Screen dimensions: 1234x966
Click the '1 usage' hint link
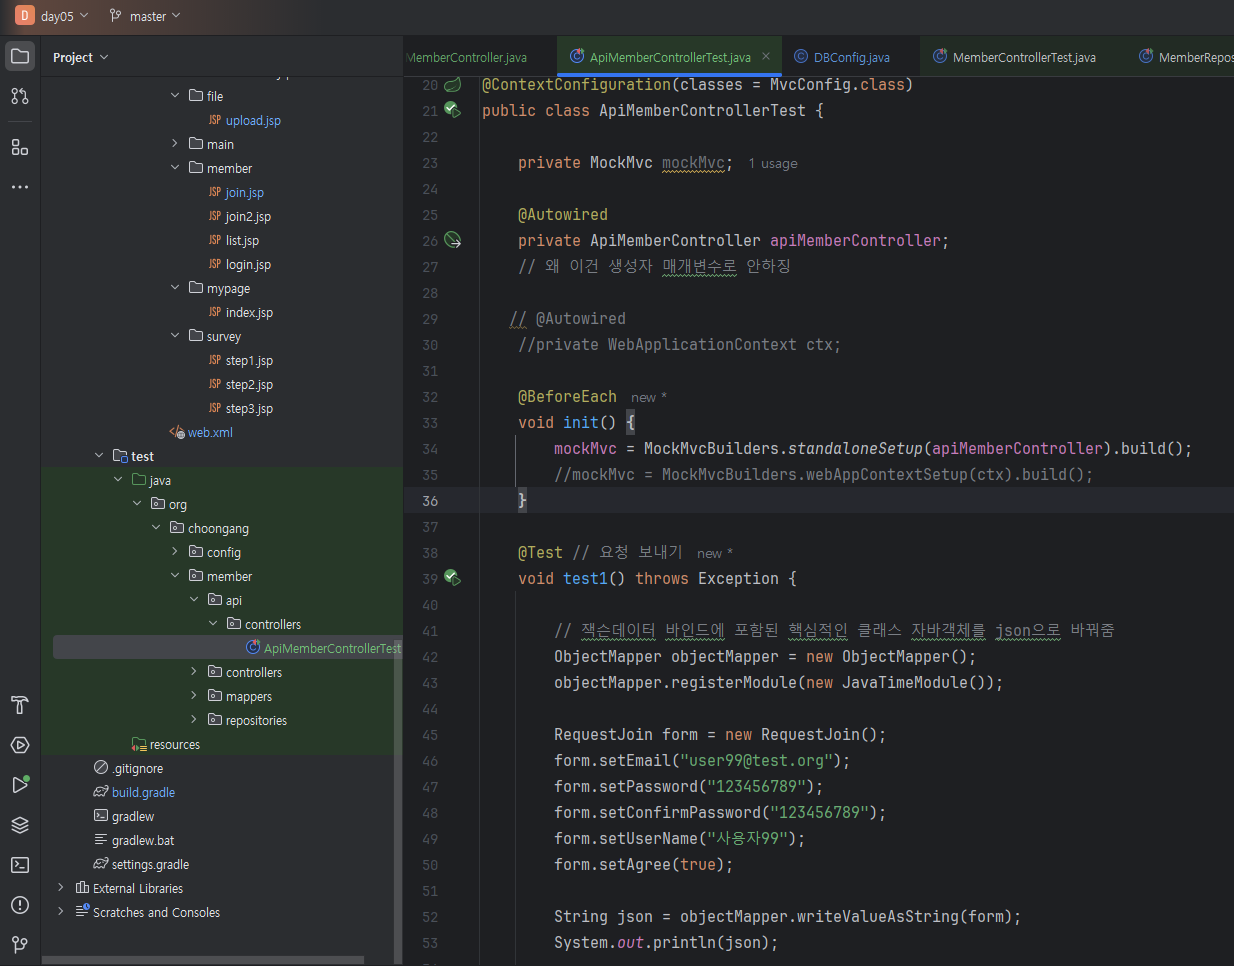pyautogui.click(x=773, y=164)
